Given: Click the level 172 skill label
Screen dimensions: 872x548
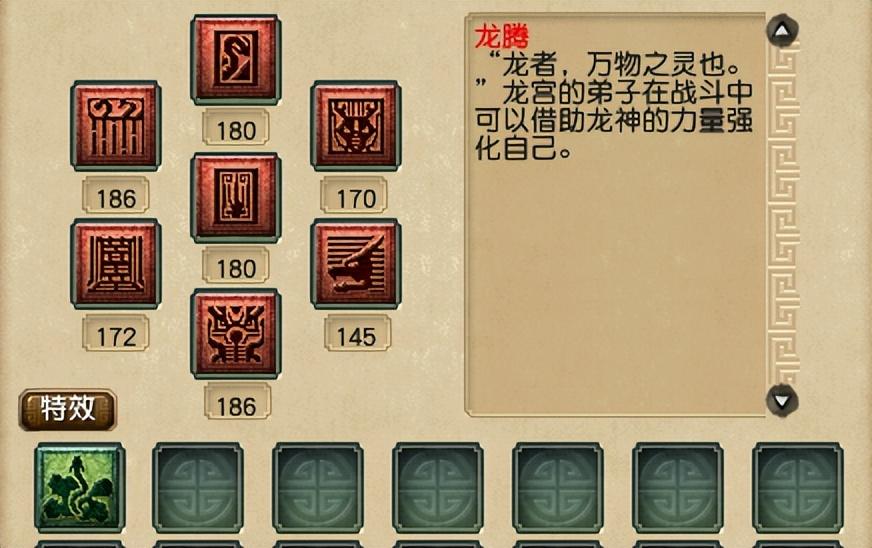Looking at the screenshot, I should (116, 334).
